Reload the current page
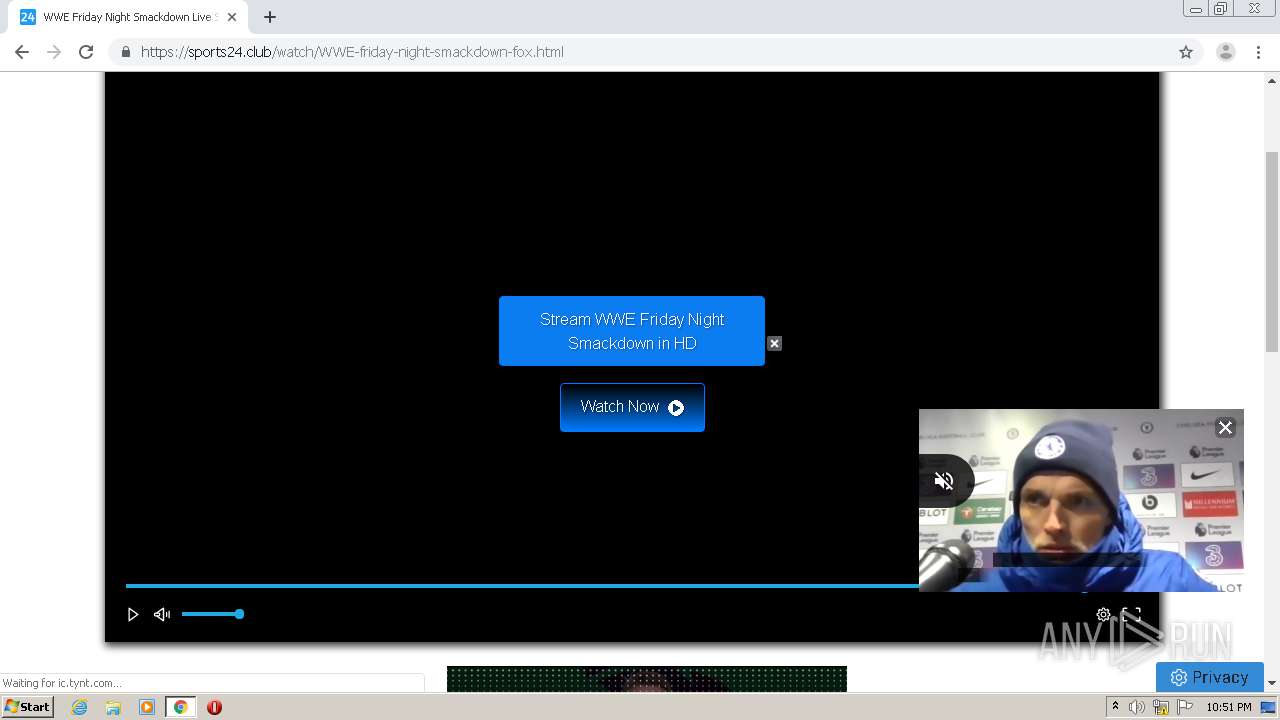The width and height of the screenshot is (1280, 720). tap(86, 52)
